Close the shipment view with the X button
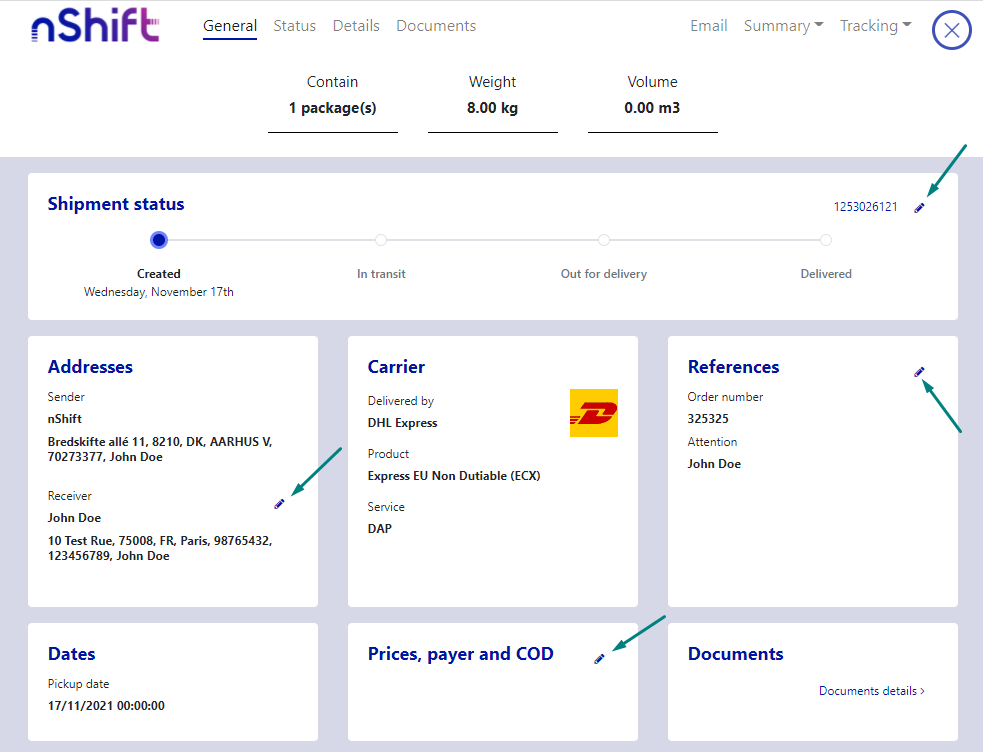The height and width of the screenshot is (752, 983). click(x=951, y=31)
